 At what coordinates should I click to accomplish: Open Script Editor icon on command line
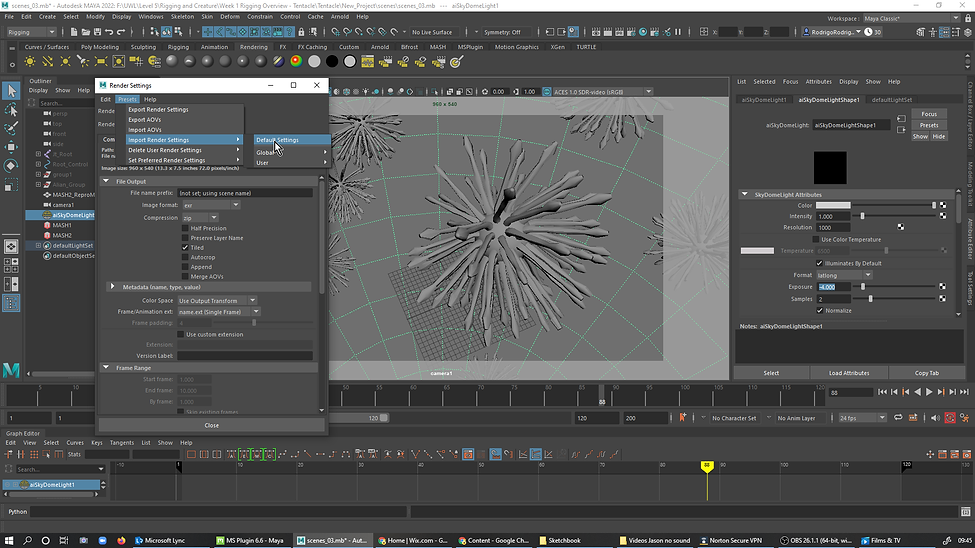965,511
